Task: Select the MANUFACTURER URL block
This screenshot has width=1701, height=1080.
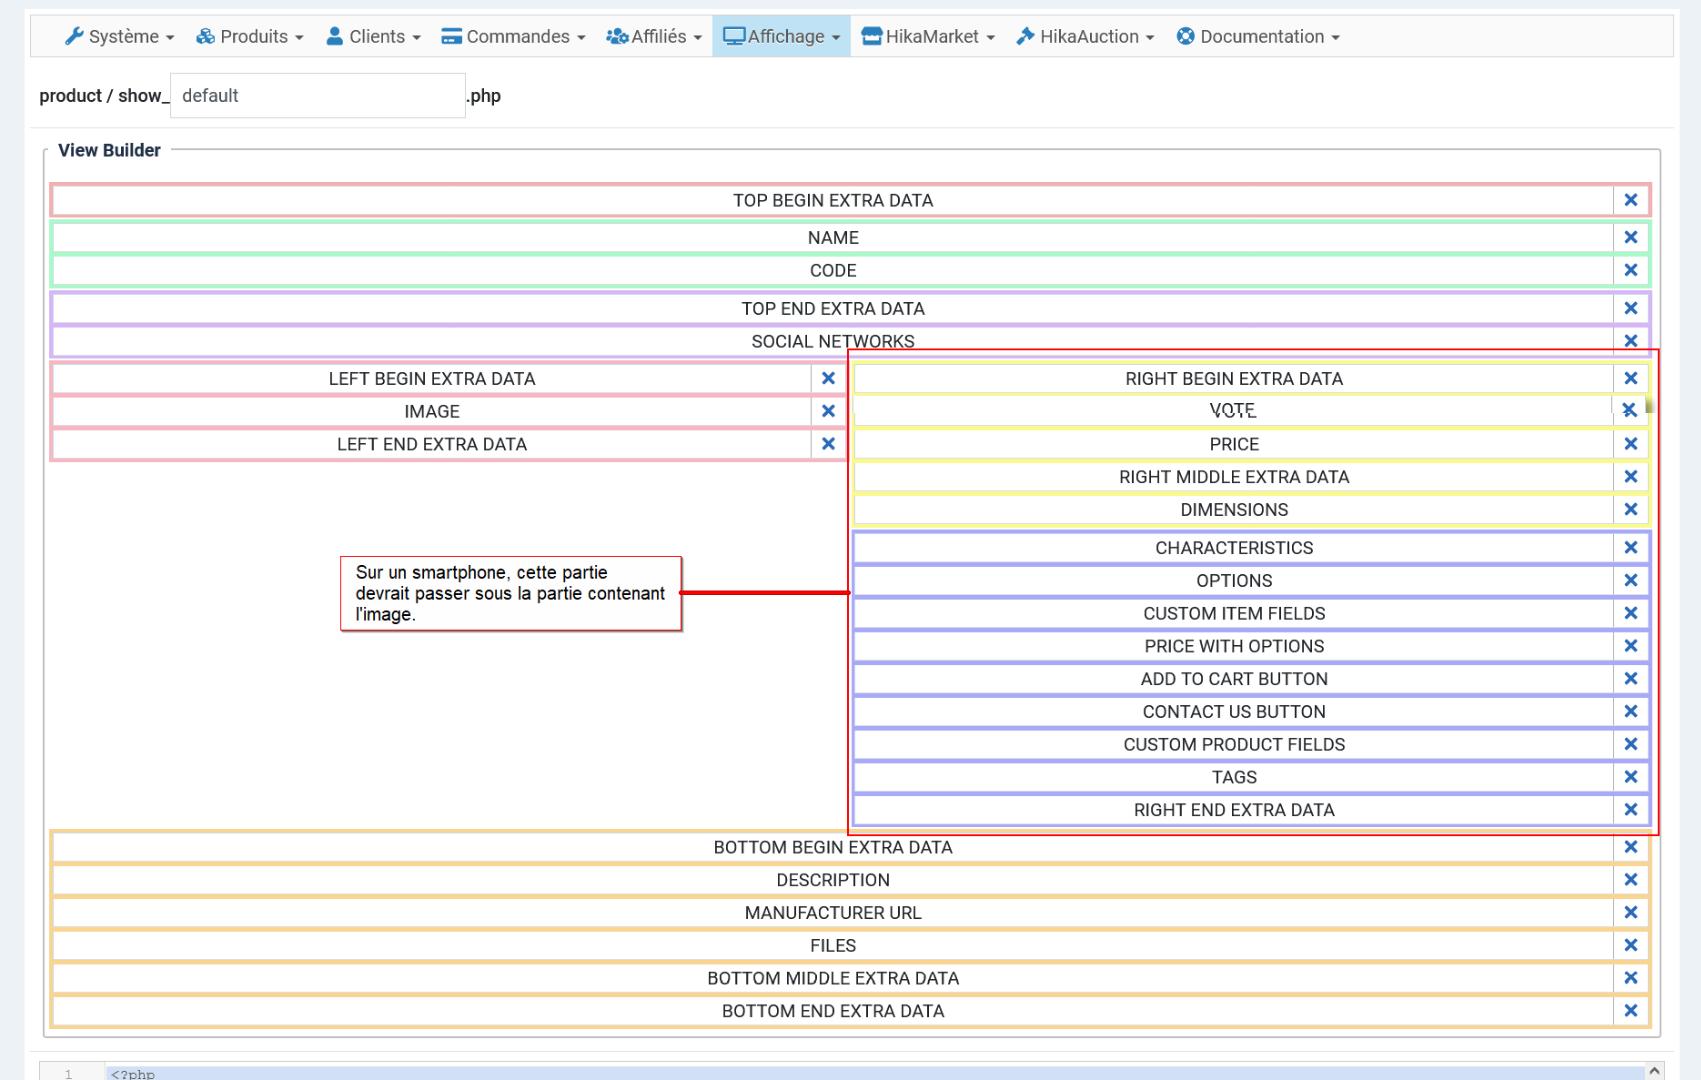Action: point(832,913)
